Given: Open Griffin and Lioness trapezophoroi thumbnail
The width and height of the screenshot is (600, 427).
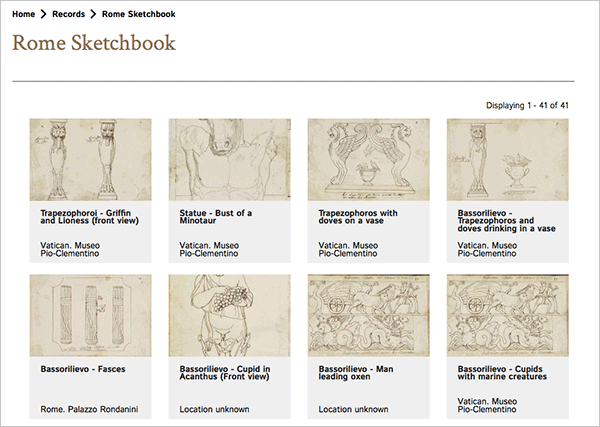Looking at the screenshot, I should 90,160.
